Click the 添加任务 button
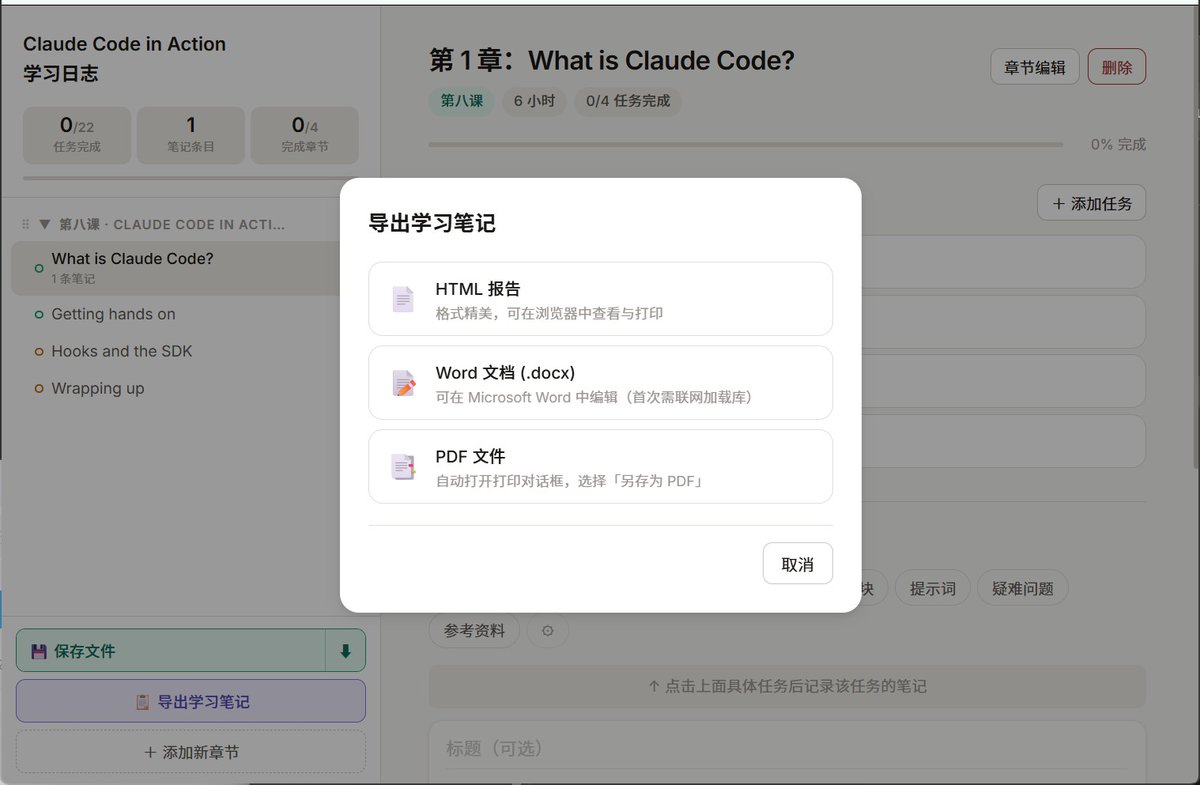The image size is (1200, 785). [1091, 203]
